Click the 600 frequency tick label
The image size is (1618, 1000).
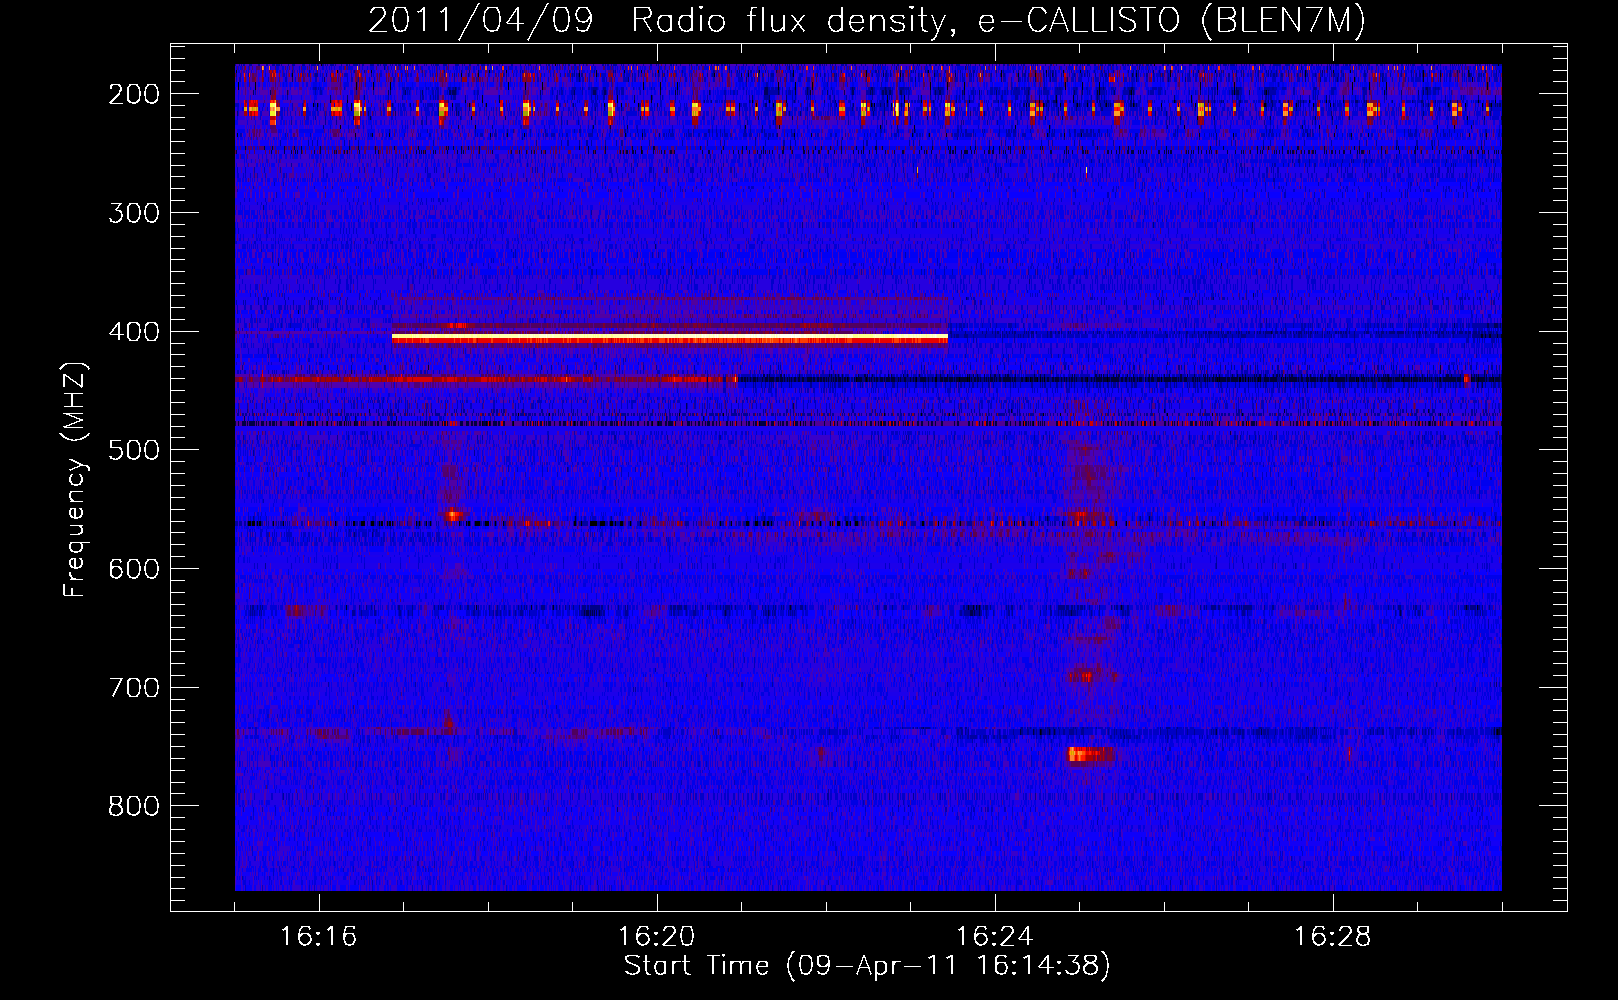[133, 569]
